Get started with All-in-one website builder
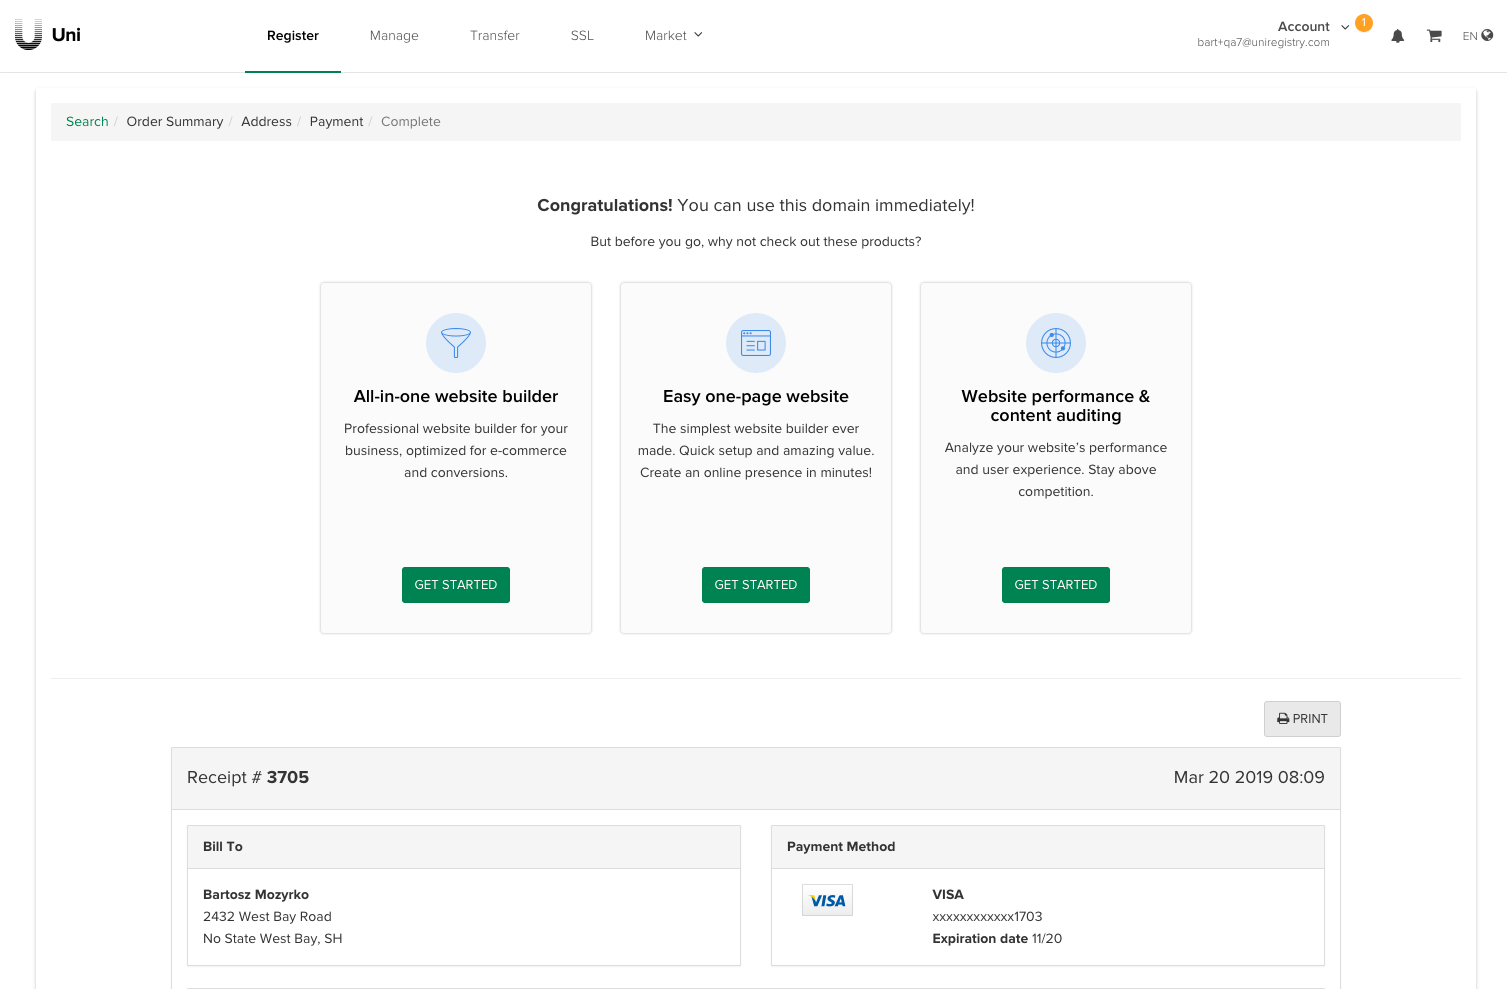This screenshot has width=1507, height=989. tap(456, 585)
